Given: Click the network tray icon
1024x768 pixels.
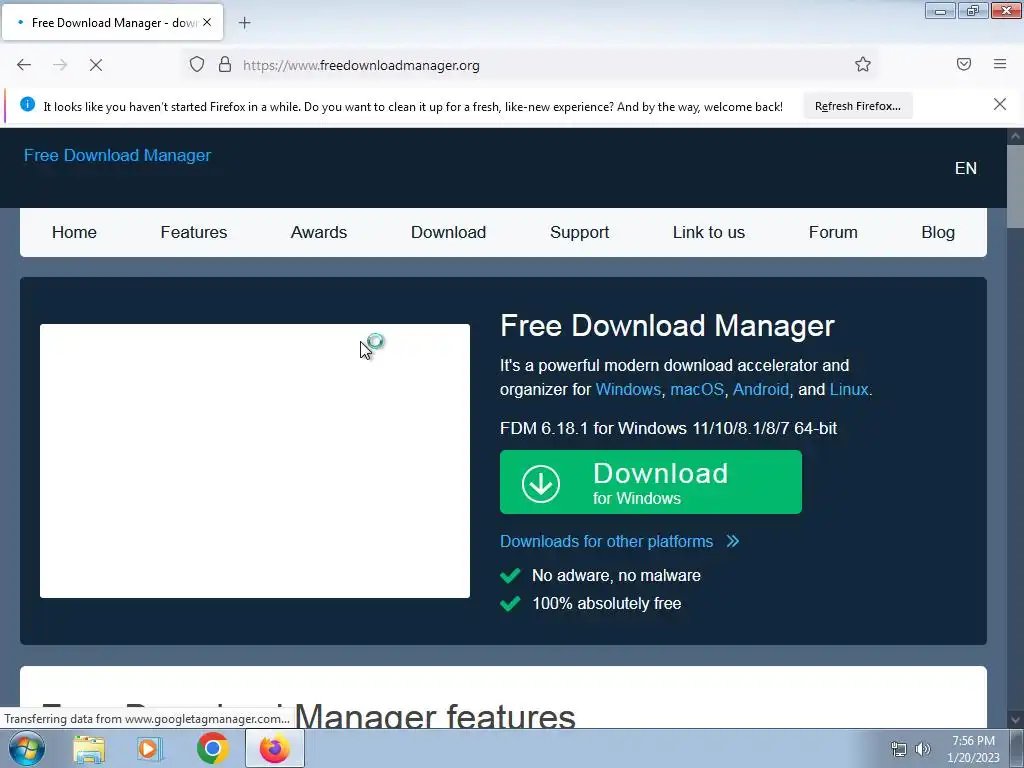Looking at the screenshot, I should pos(899,750).
